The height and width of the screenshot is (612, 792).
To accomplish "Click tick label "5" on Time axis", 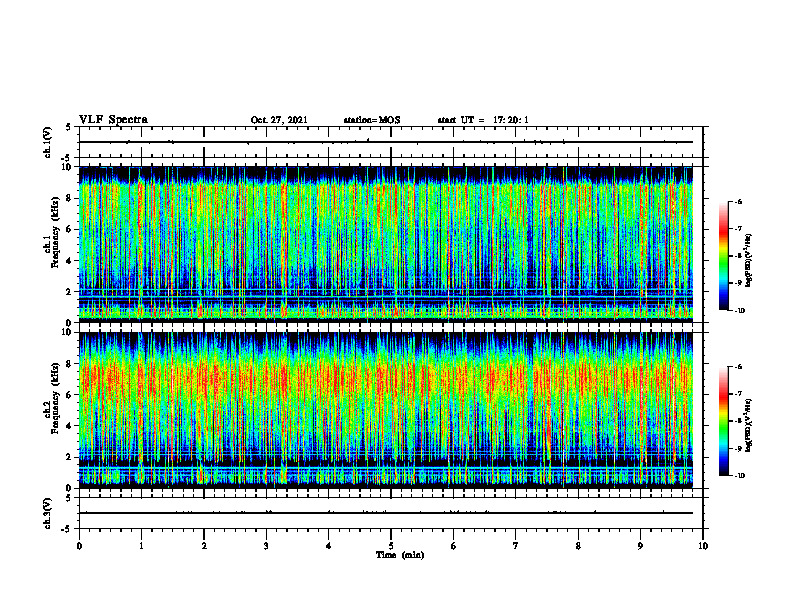I will [391, 546].
